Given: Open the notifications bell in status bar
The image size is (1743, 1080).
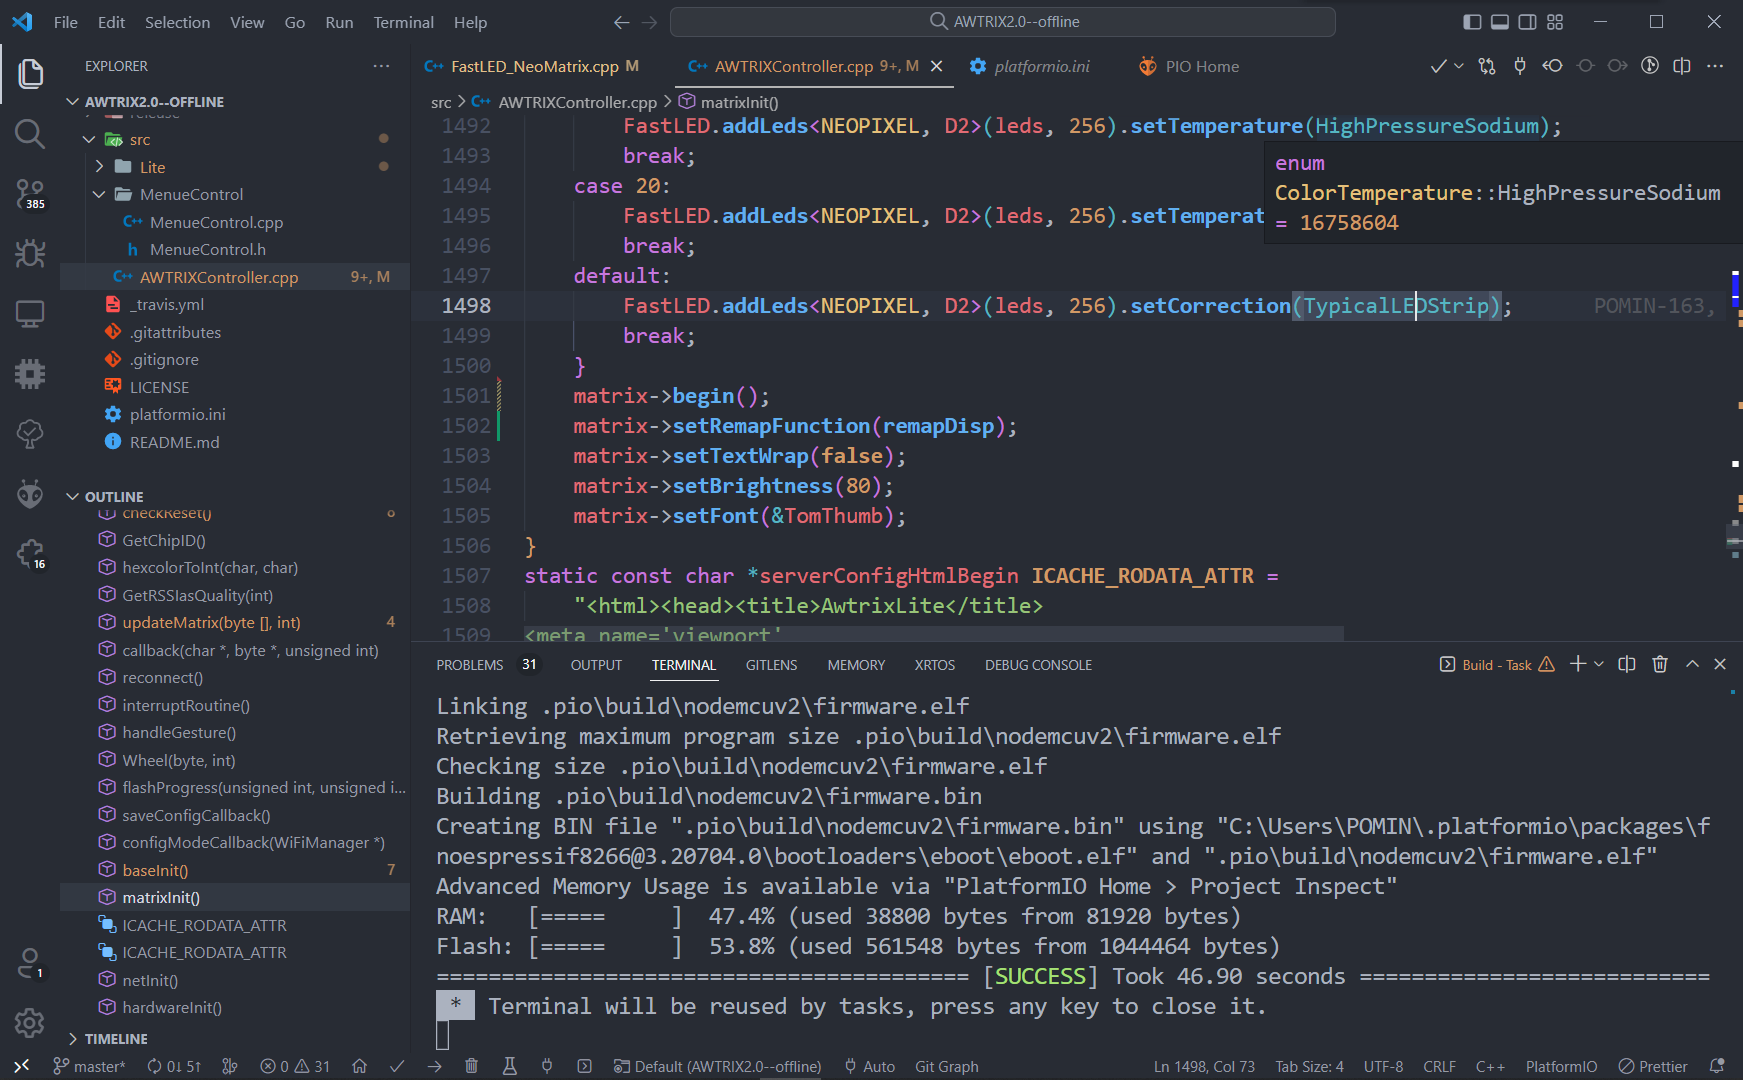Looking at the screenshot, I should [1717, 1066].
